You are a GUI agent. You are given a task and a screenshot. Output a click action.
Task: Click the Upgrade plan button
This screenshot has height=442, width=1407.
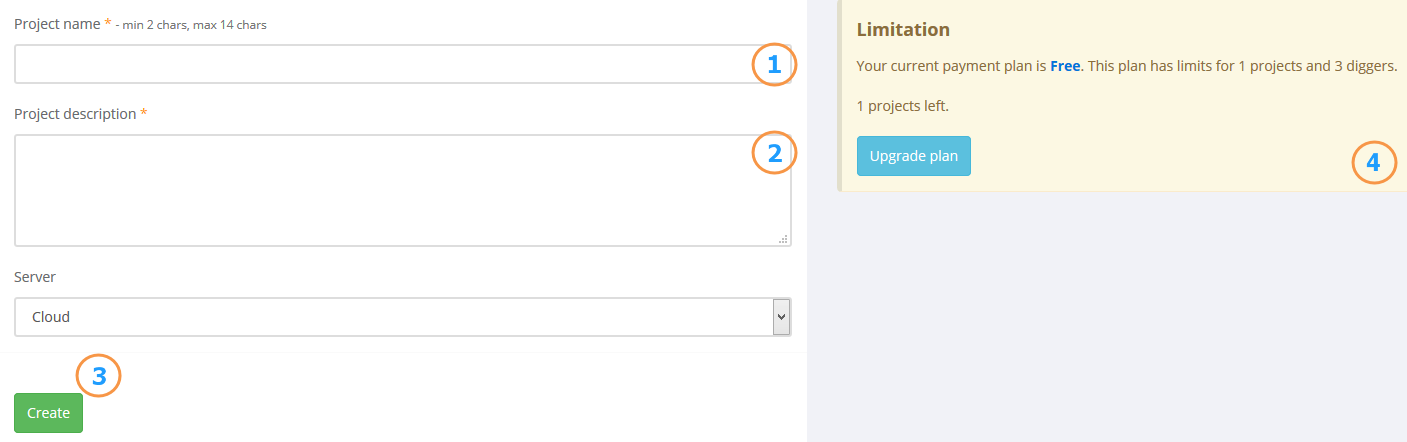point(914,156)
